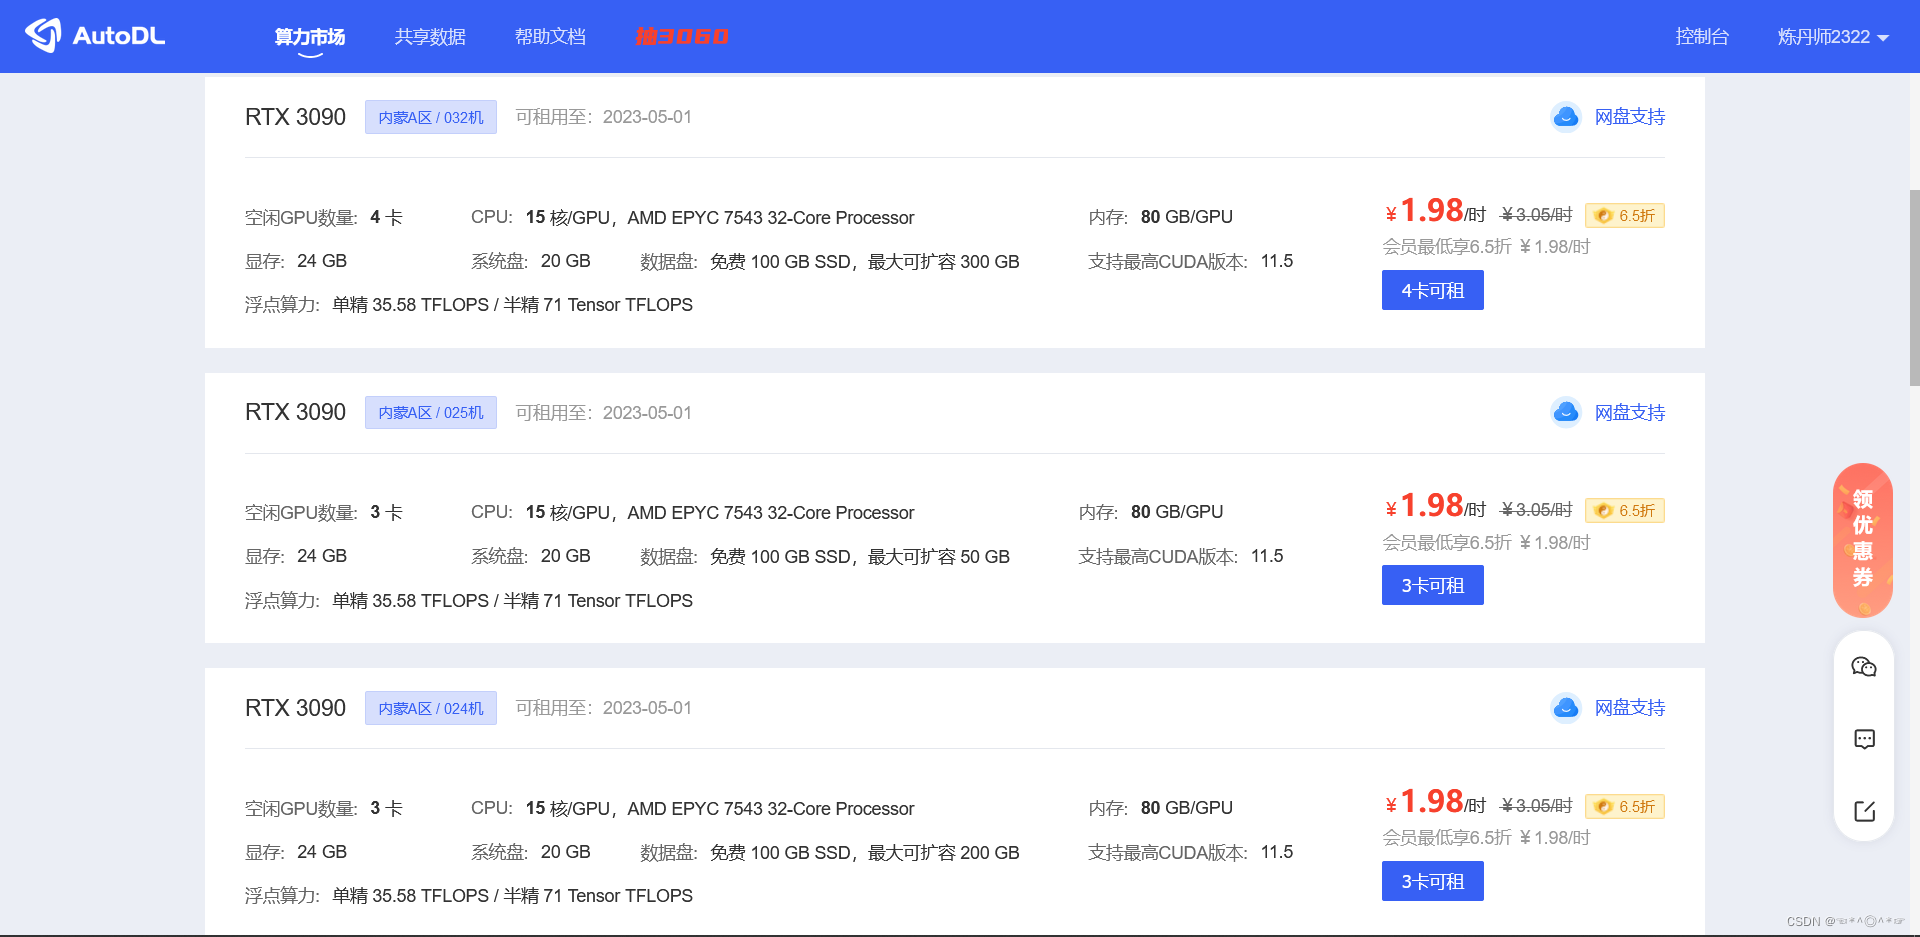Open the WeChat contact icon in sidebar
Image resolution: width=1920 pixels, height=937 pixels.
tap(1864, 667)
